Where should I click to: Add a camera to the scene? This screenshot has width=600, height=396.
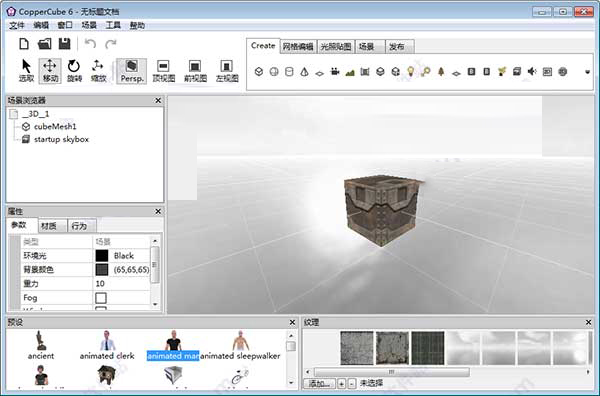click(x=335, y=72)
